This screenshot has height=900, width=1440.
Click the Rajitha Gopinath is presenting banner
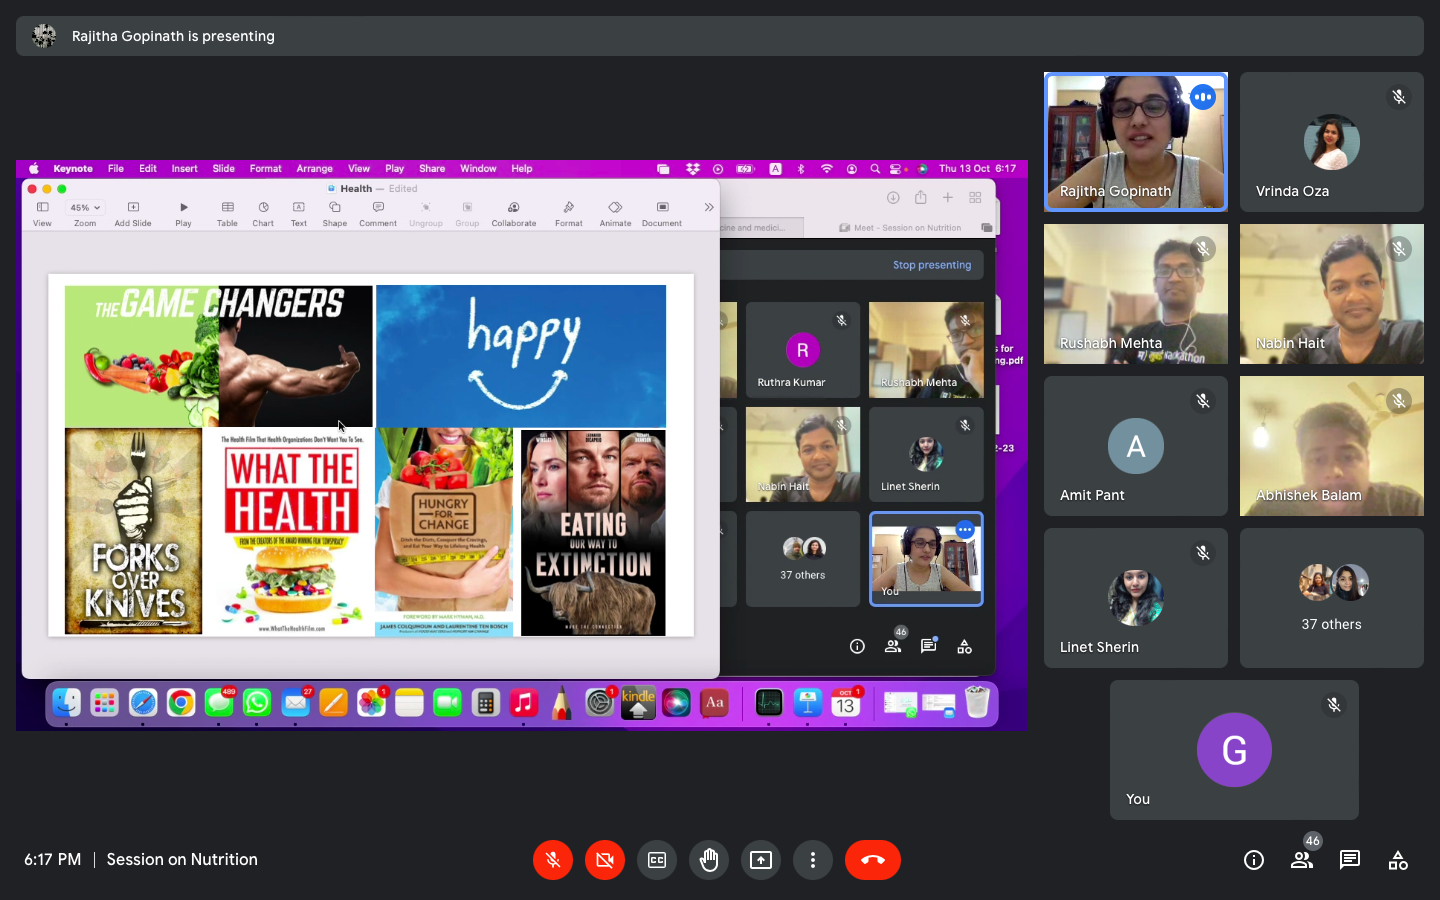click(720, 36)
